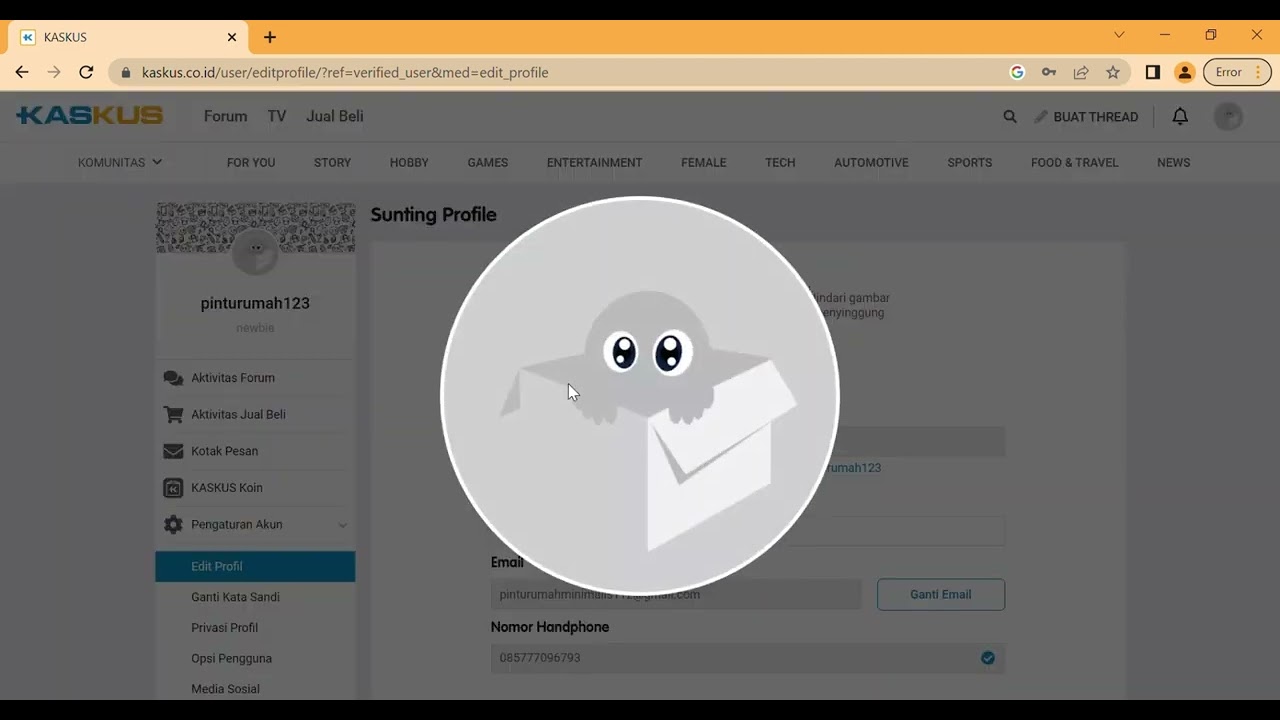Screen dimensions: 1280x720
Task: Click the pinturumah123 username
Action: (x=255, y=303)
